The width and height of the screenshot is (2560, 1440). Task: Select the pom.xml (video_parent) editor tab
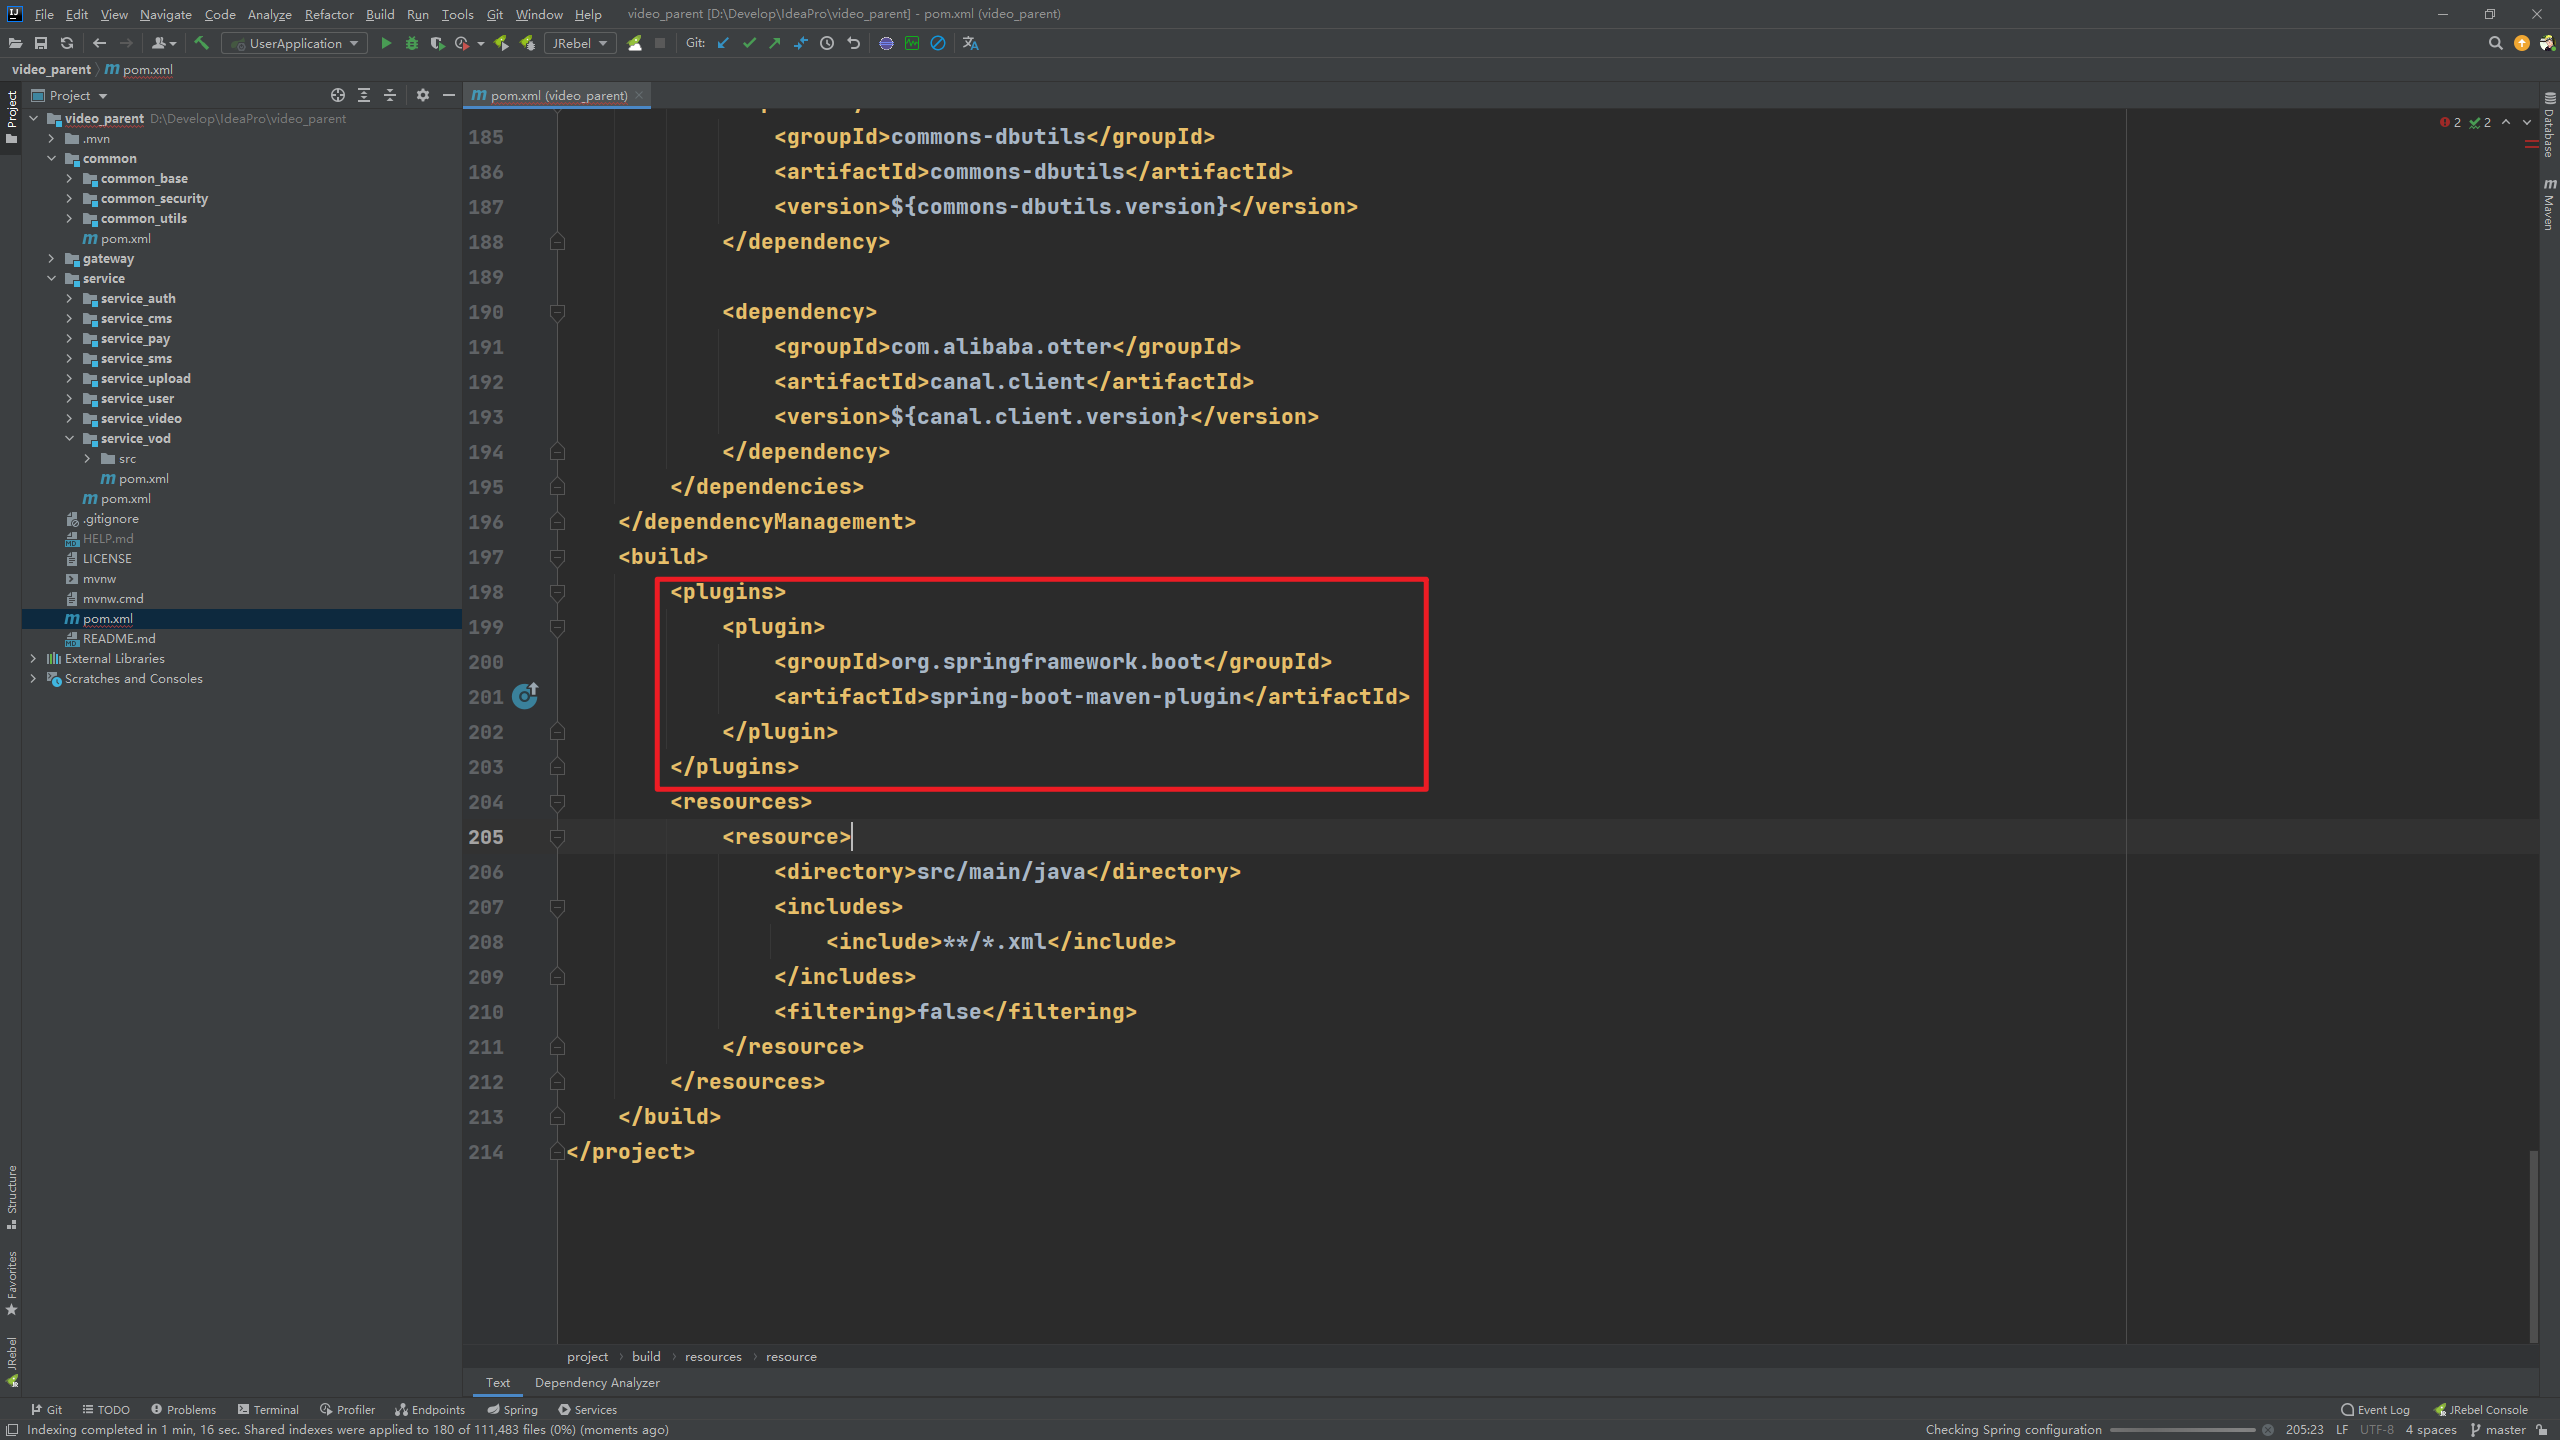[558, 95]
